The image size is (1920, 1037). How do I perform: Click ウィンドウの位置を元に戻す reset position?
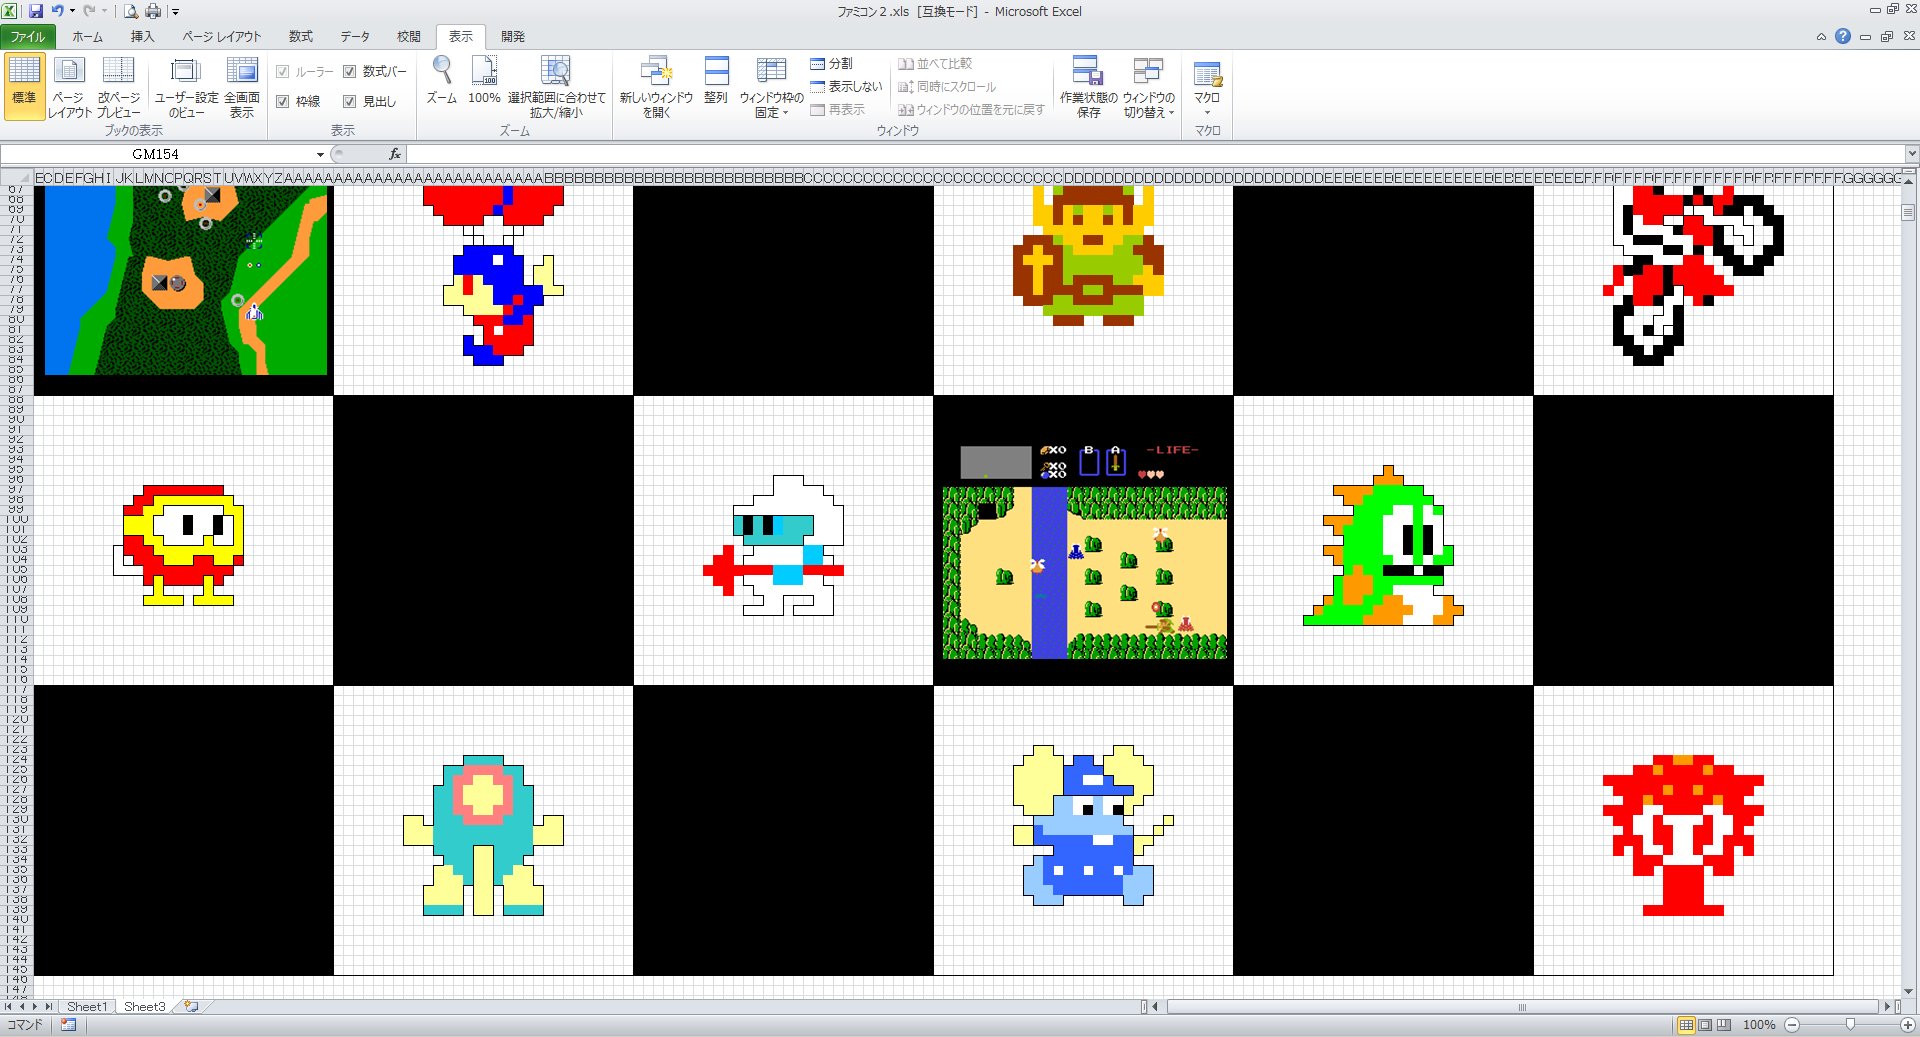[x=971, y=110]
